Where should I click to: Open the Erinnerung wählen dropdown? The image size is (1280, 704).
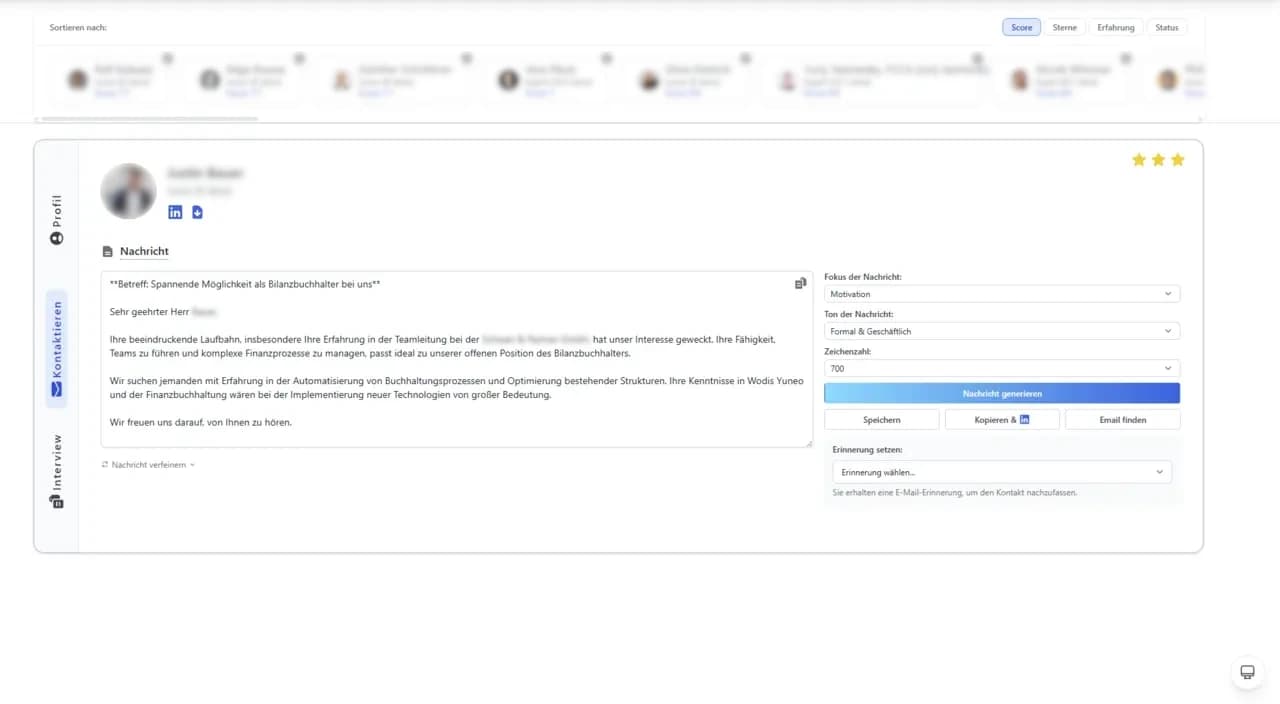[x=1002, y=472]
